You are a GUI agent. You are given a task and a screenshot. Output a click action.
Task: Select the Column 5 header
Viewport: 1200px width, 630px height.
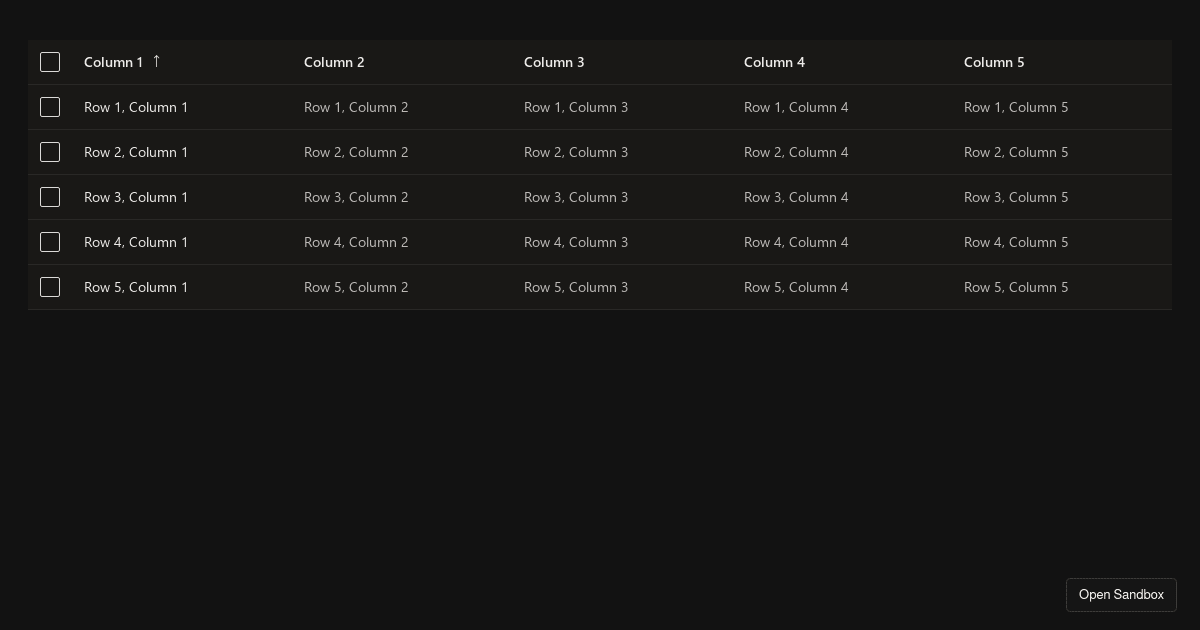point(994,62)
